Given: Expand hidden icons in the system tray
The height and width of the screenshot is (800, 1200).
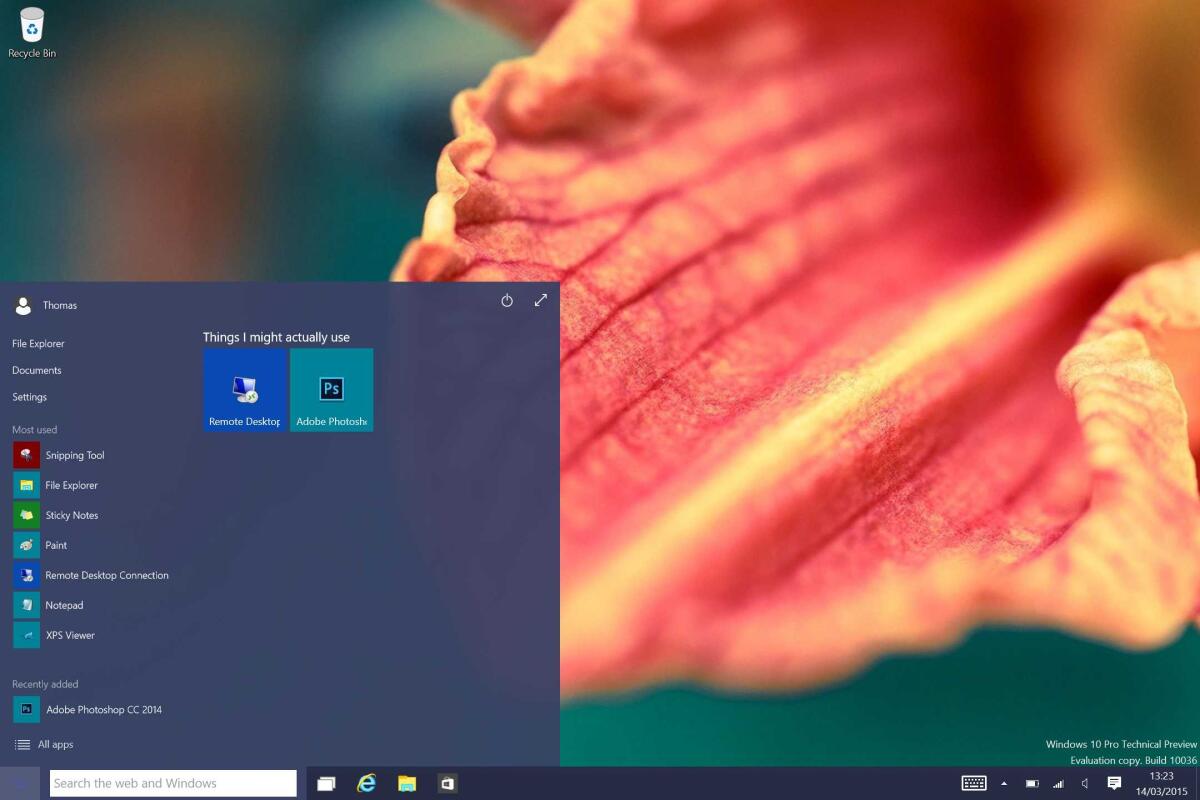Looking at the screenshot, I should (x=1004, y=784).
